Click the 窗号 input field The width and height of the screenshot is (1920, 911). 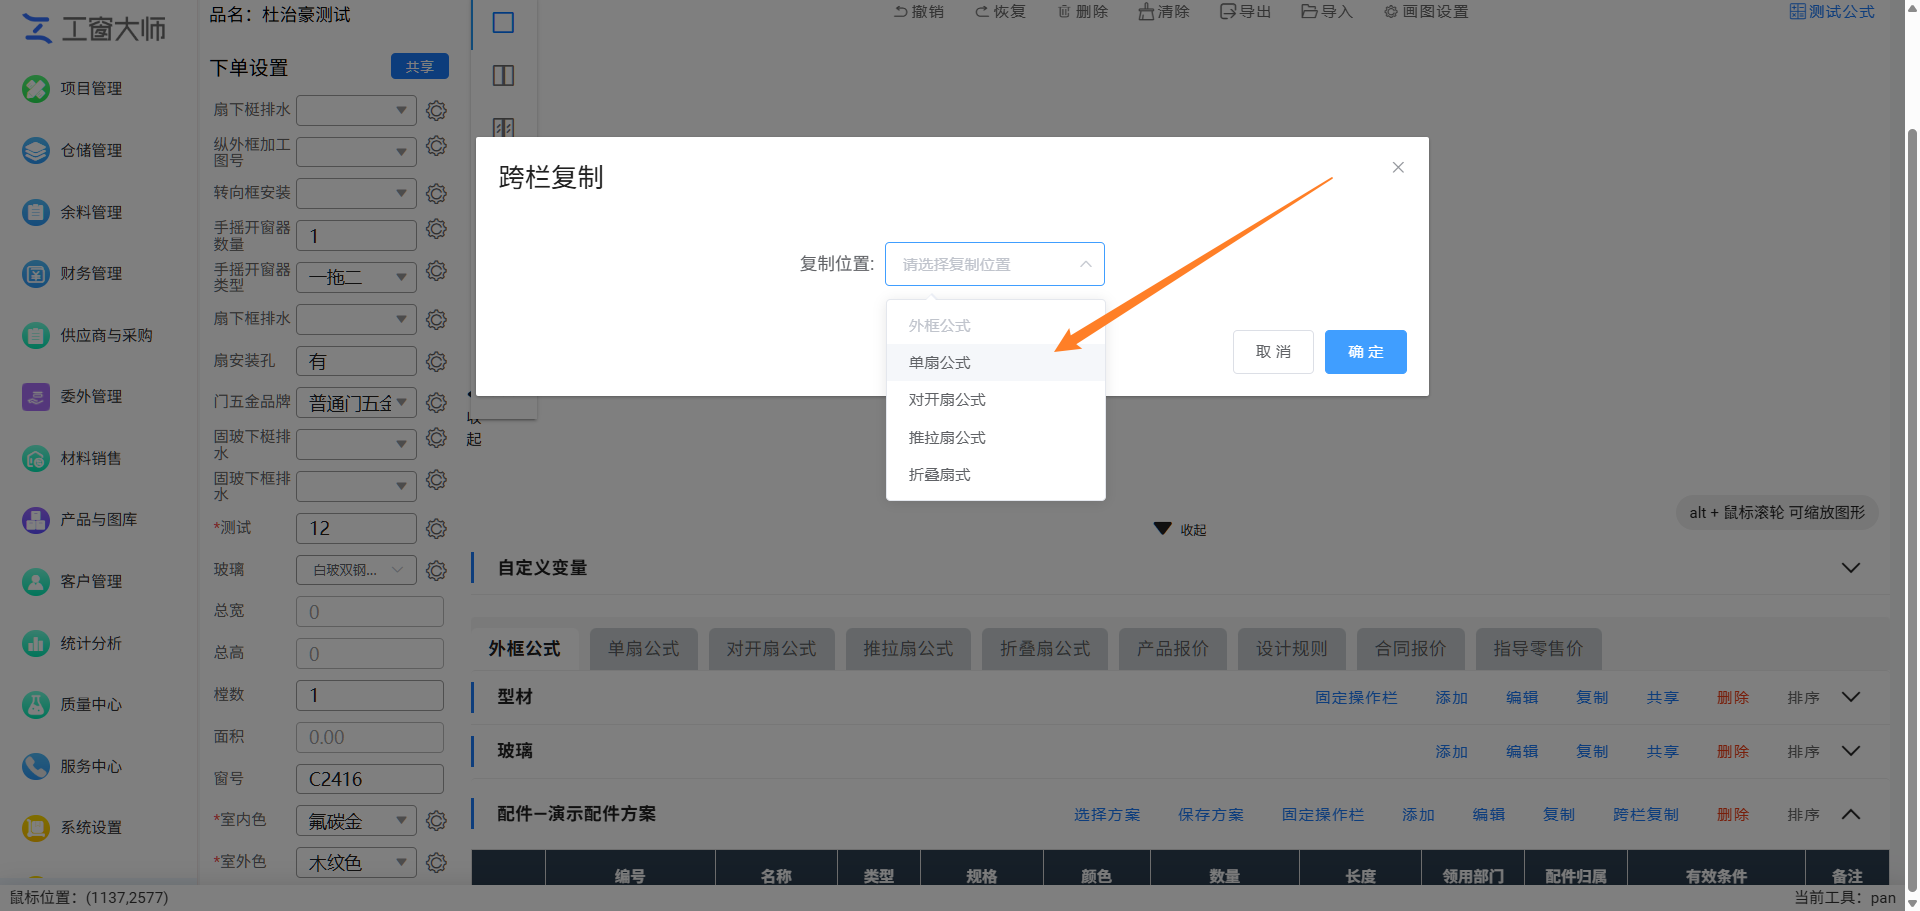tap(370, 779)
